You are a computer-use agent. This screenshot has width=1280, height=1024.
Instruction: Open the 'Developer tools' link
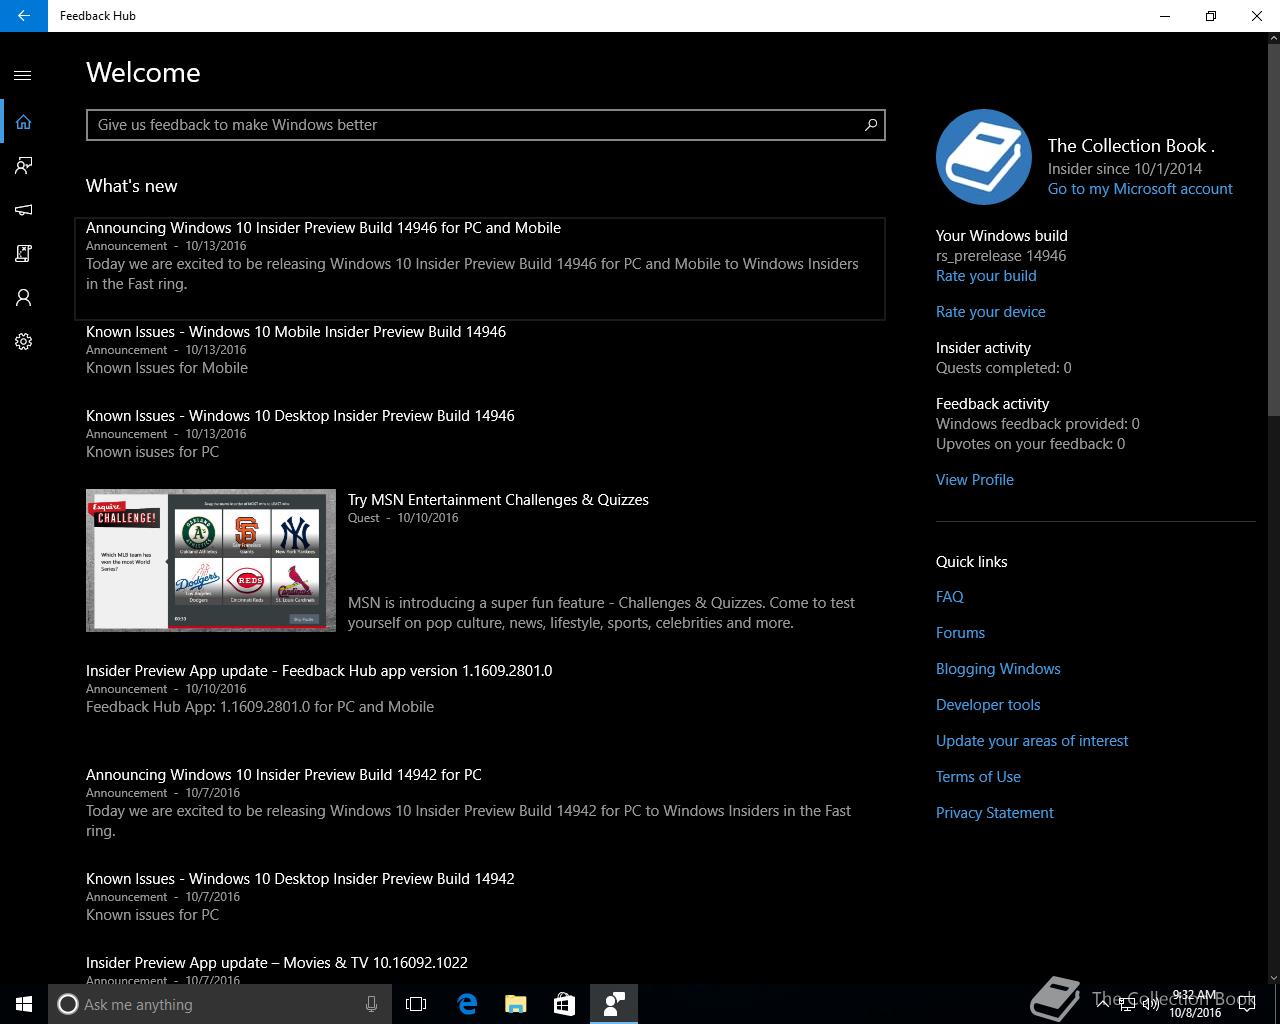(988, 705)
